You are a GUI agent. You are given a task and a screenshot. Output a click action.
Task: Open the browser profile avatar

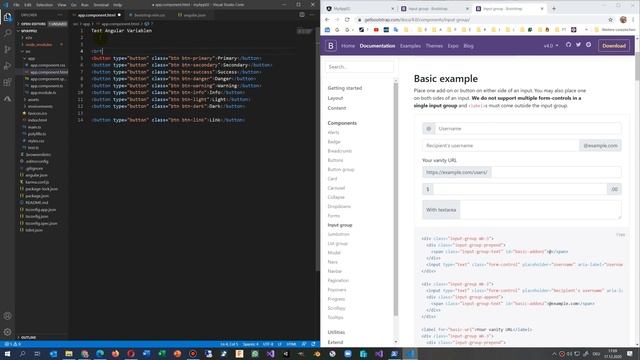pos(623,20)
